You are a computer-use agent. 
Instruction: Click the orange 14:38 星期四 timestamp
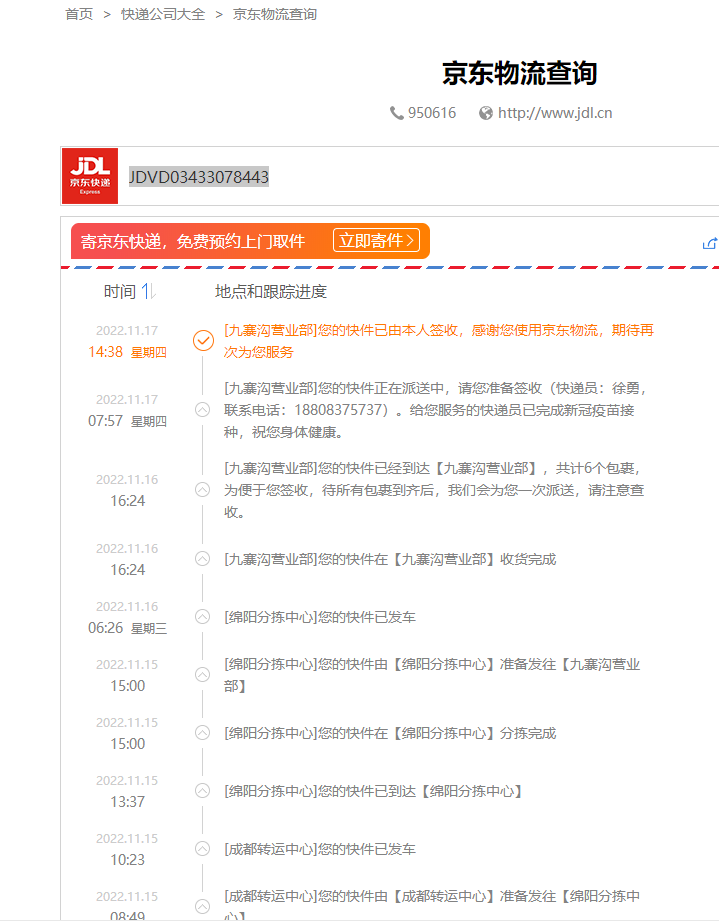(x=127, y=352)
